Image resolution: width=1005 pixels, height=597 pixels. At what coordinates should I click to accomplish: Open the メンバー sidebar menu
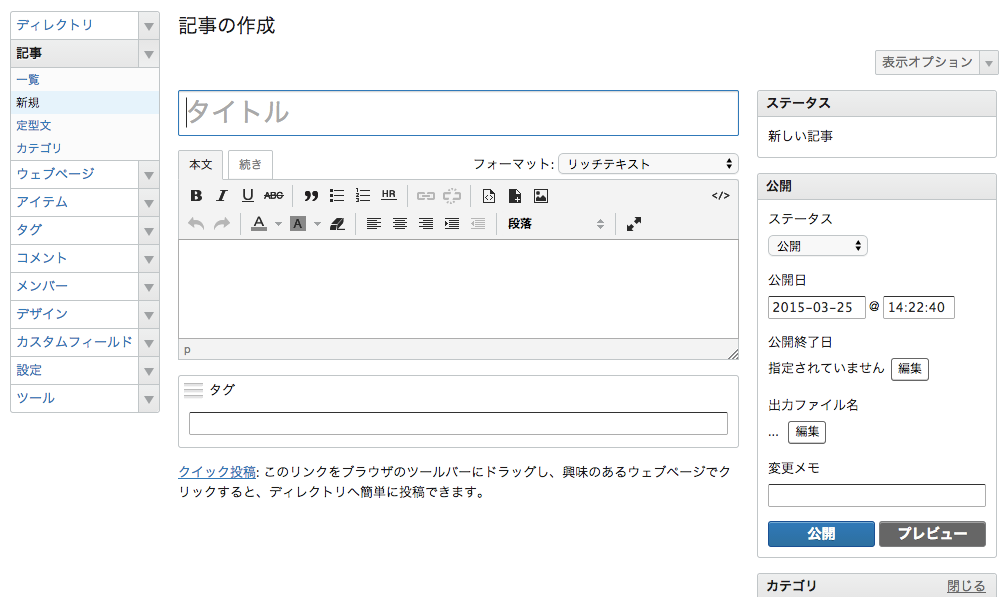pyautogui.click(x=42, y=285)
